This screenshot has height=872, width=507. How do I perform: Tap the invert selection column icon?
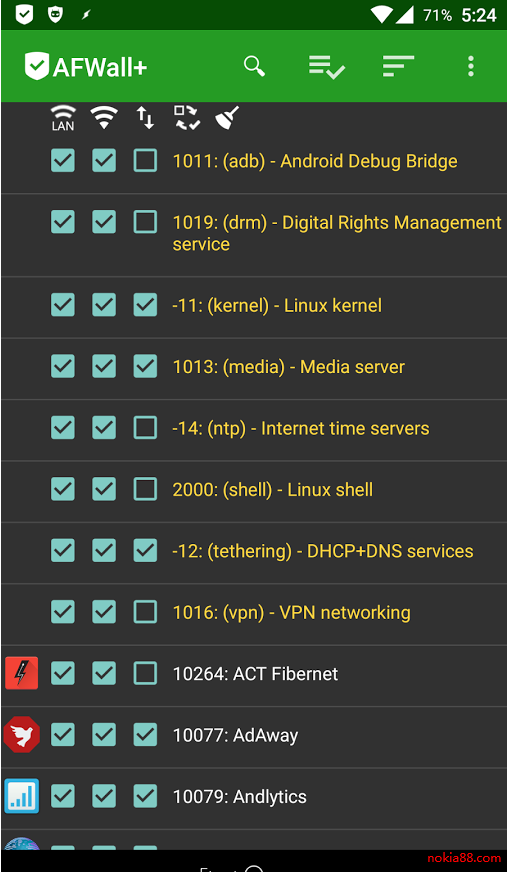click(187, 117)
